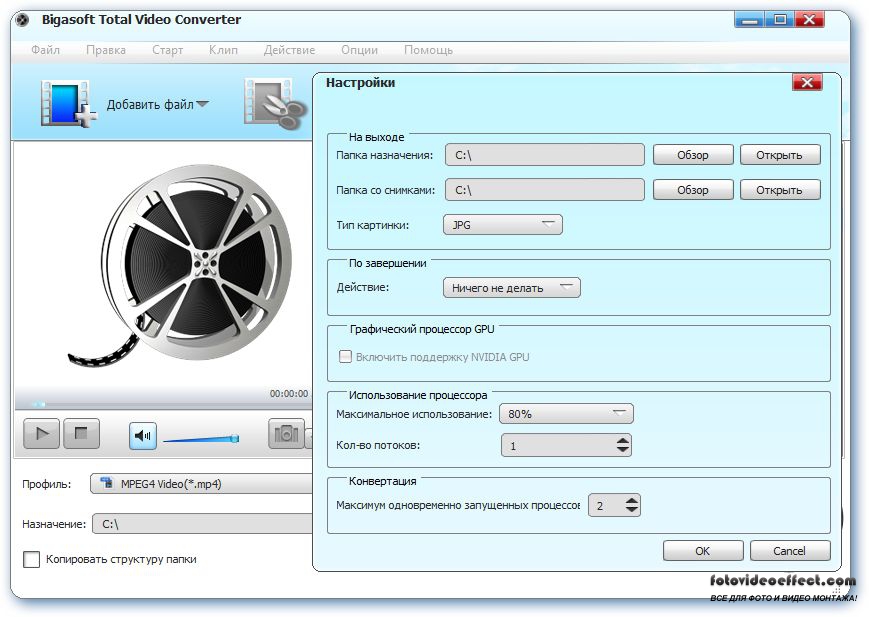Click the Stop playback button
869x617 pixels.
(x=81, y=434)
